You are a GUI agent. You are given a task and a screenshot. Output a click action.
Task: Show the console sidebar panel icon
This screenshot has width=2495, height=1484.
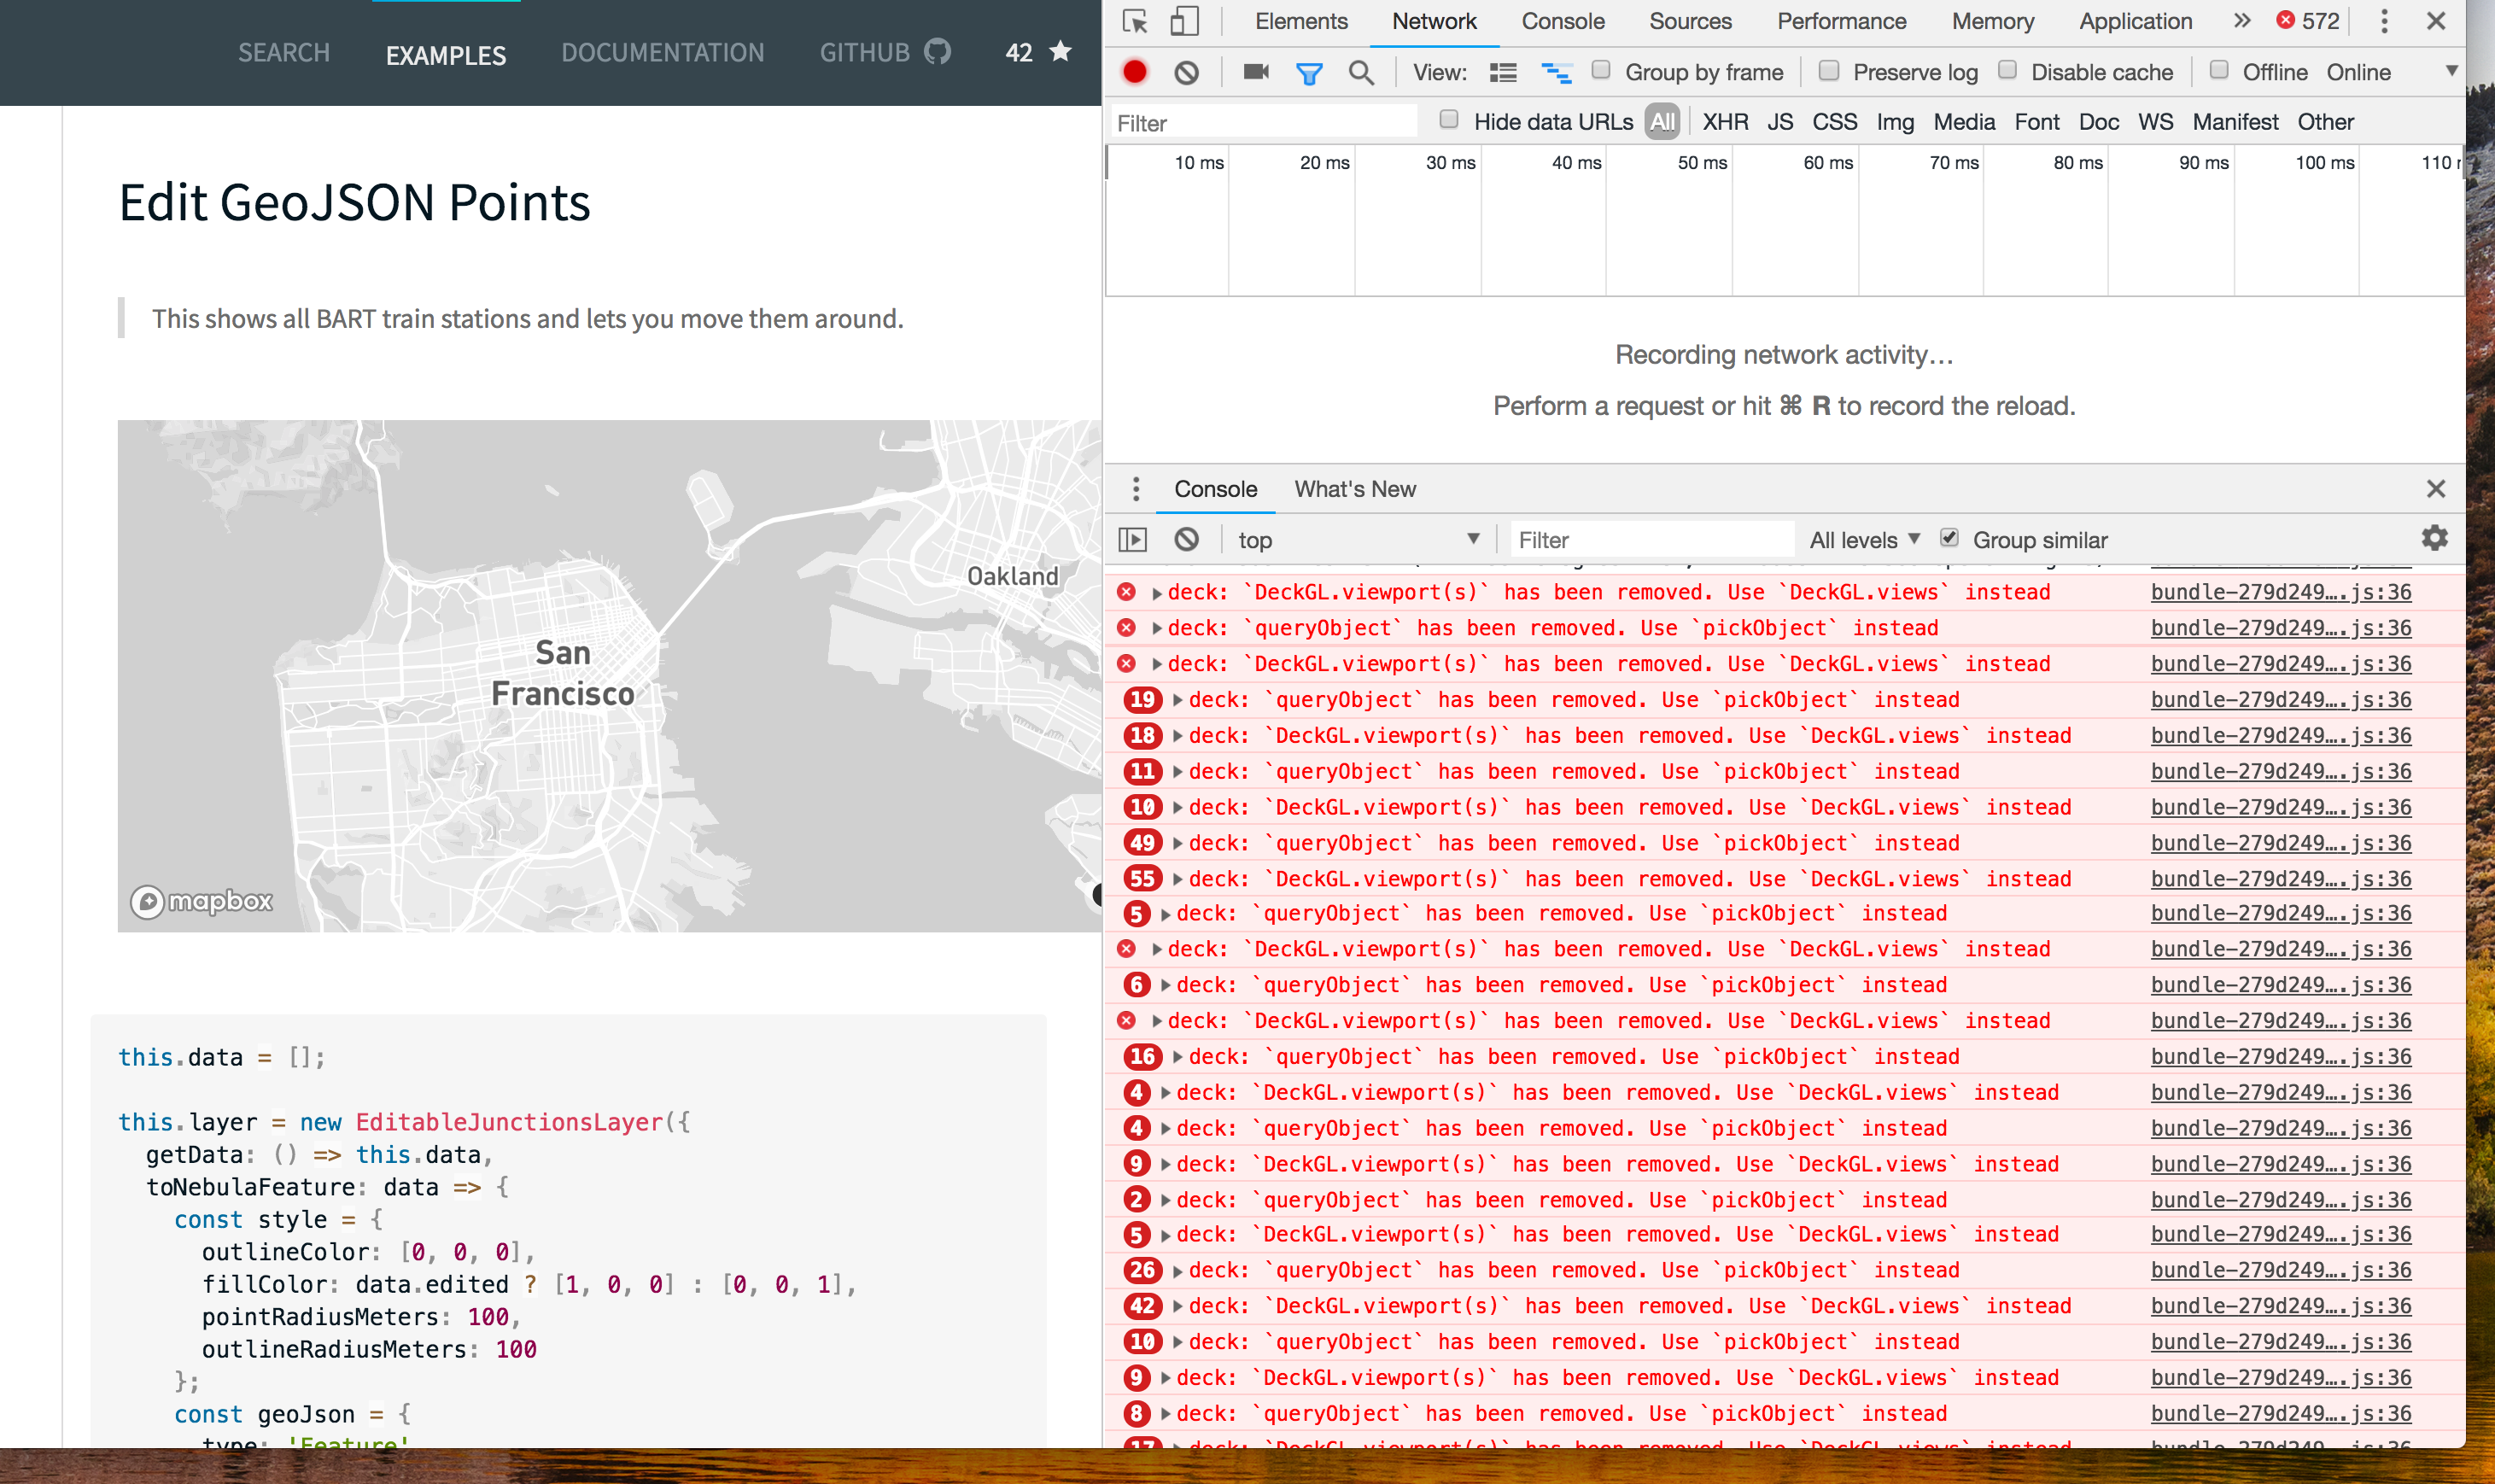coord(1132,540)
